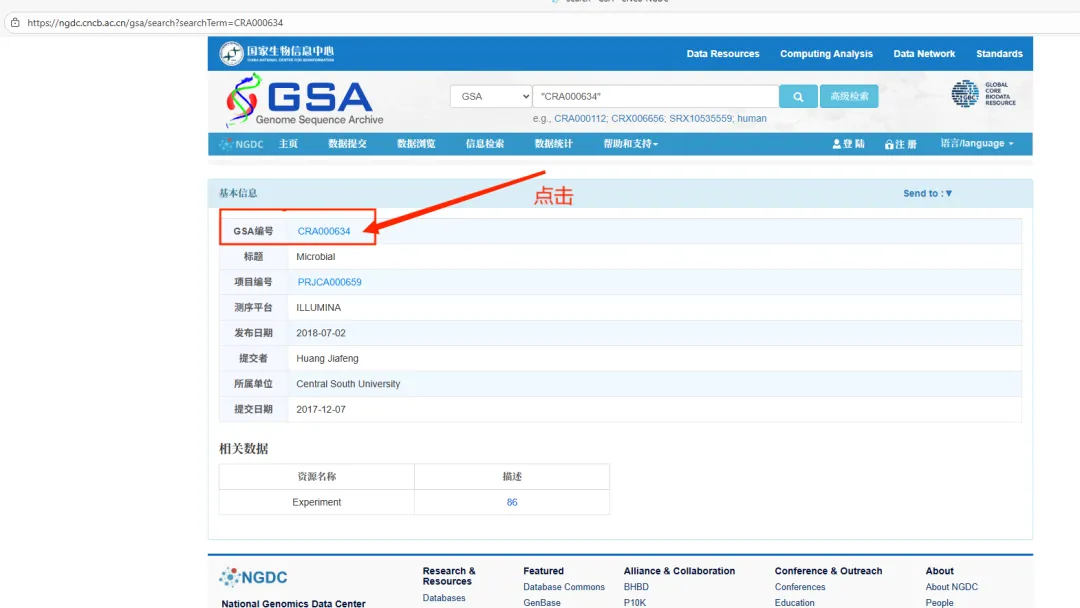The height and width of the screenshot is (608, 1080).
Task: Open the footer Education link
Action: pyautogui.click(x=794, y=602)
